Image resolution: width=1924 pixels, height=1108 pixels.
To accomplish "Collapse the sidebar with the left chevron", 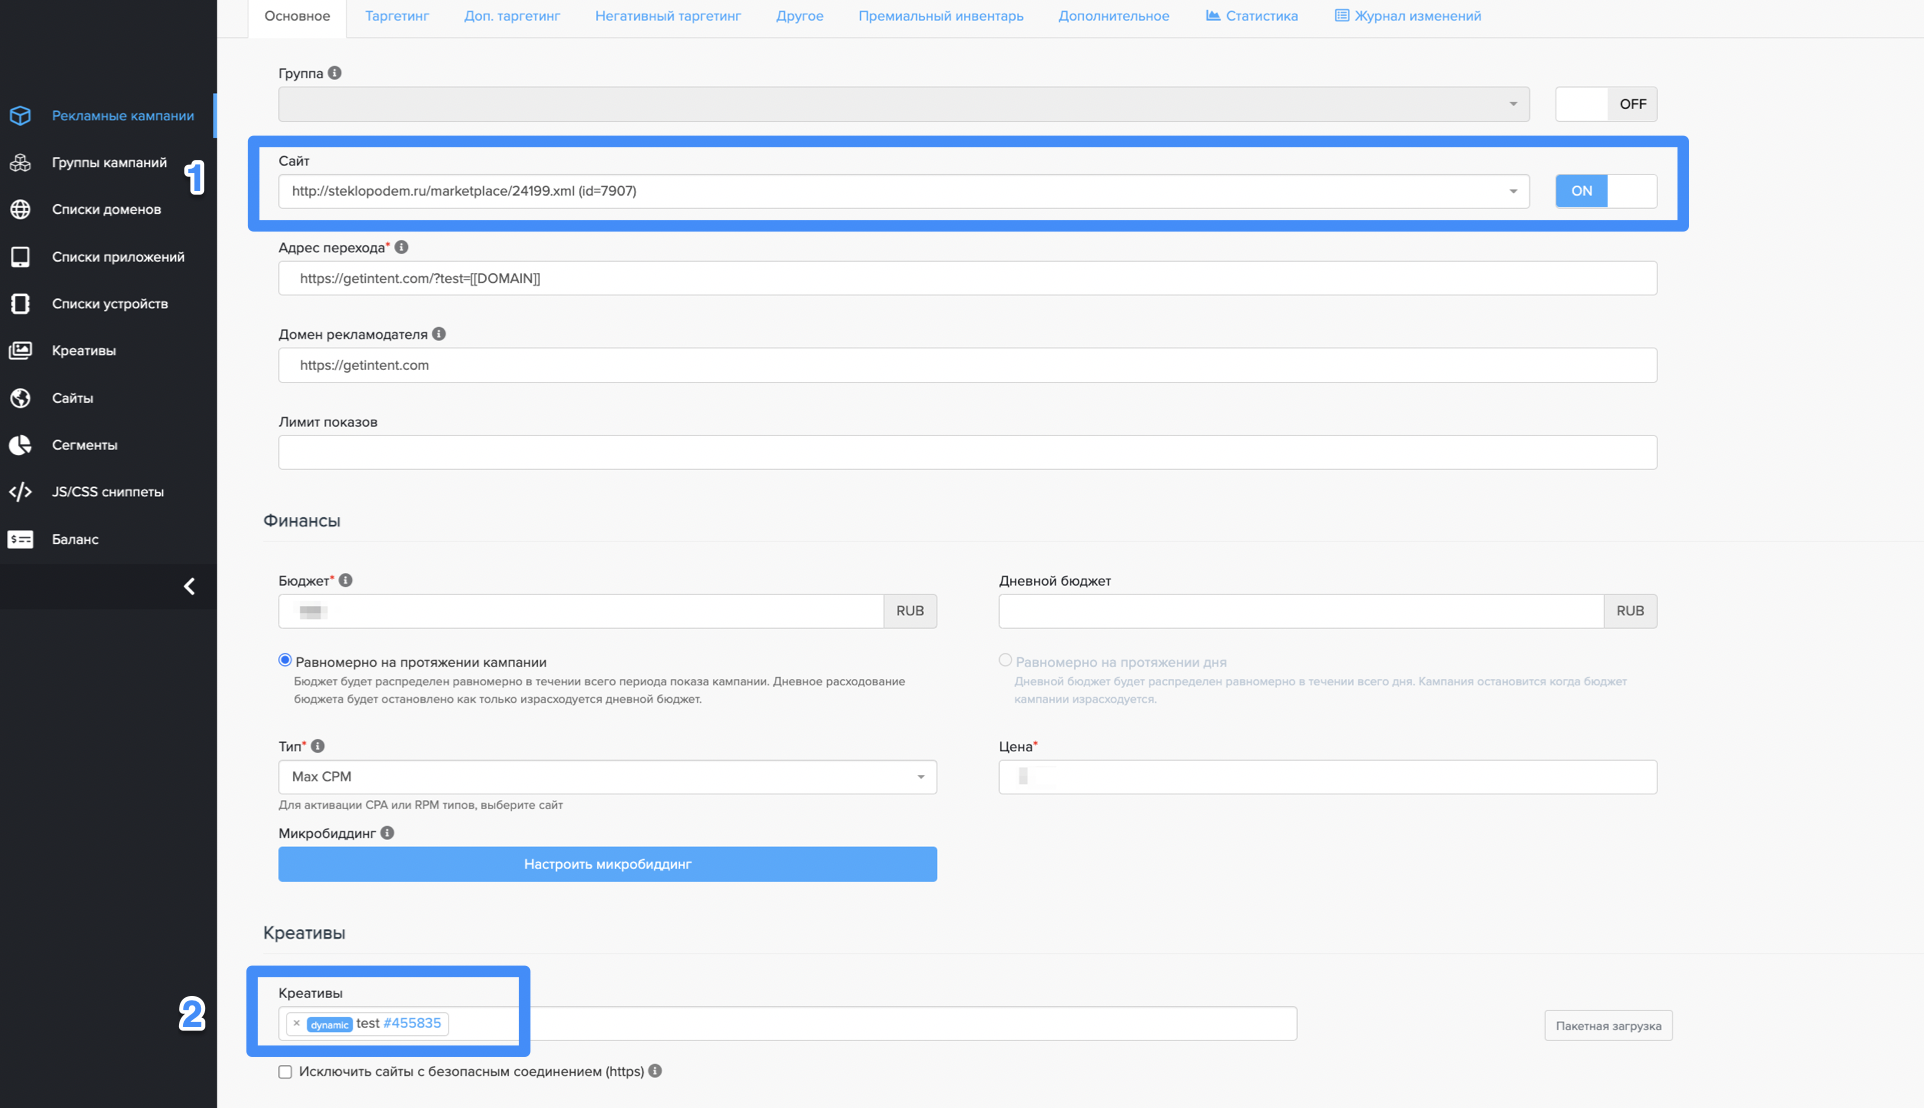I will point(189,586).
